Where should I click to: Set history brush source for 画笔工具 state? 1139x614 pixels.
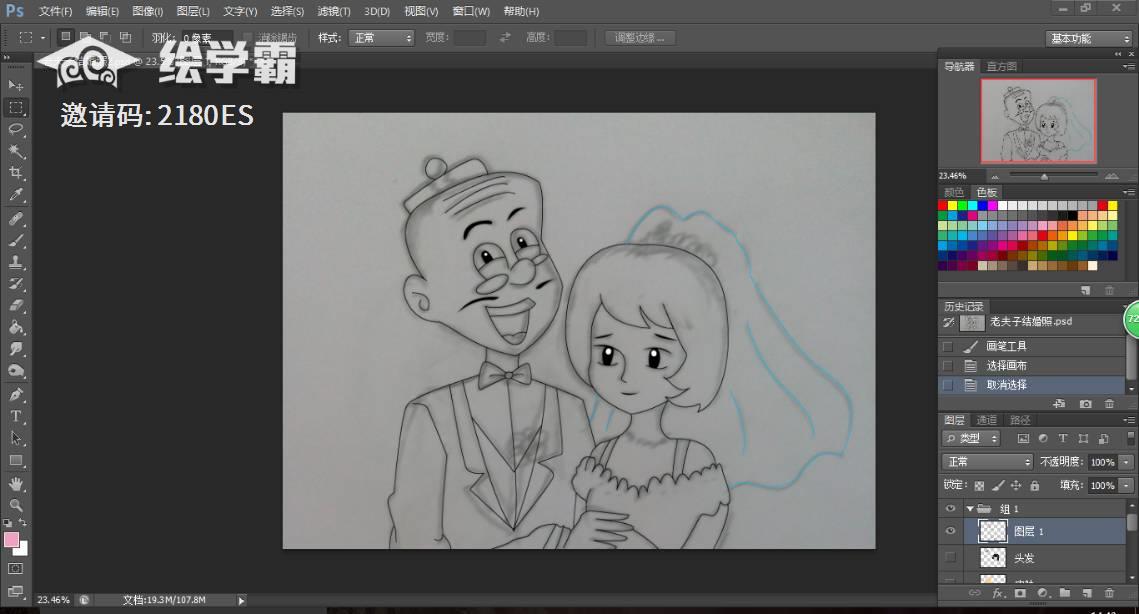(x=947, y=347)
